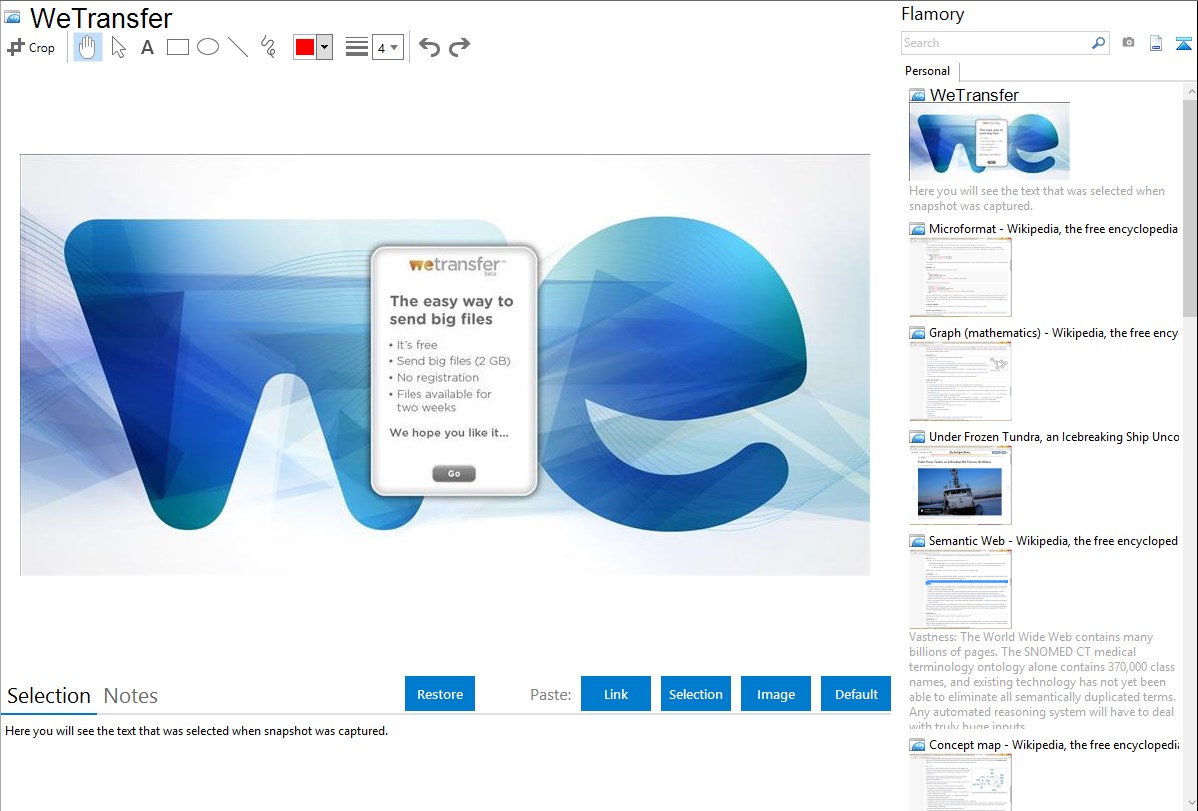The image size is (1198, 811).
Task: Click the blue icon right of the page icon
Action: pos(1183,43)
